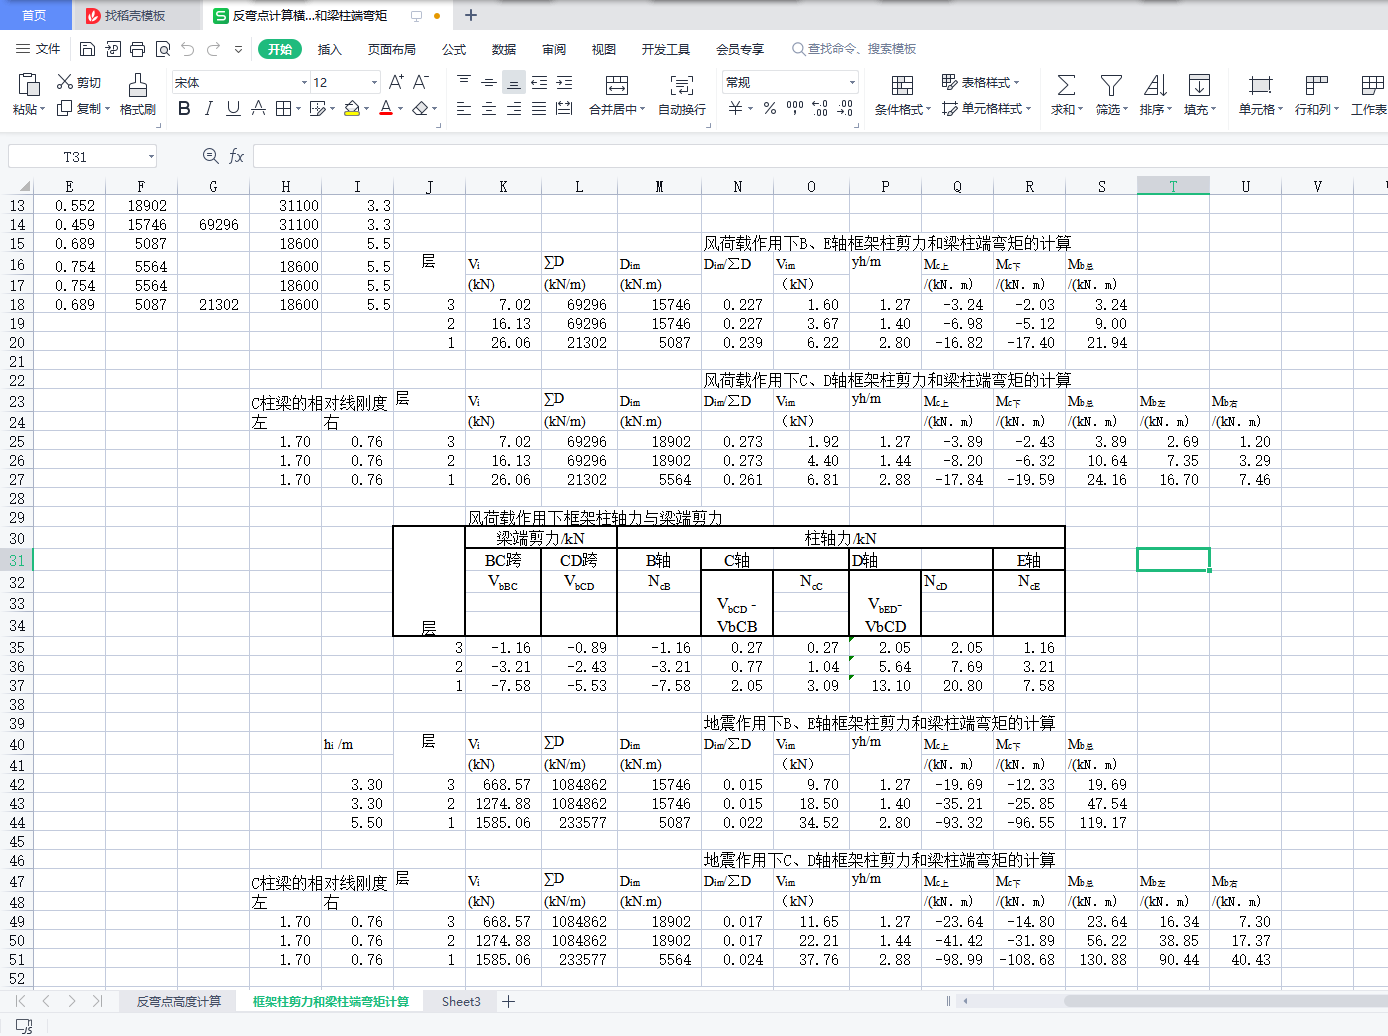The image size is (1388, 1036).
Task: Undo the last action
Action: tap(187, 49)
